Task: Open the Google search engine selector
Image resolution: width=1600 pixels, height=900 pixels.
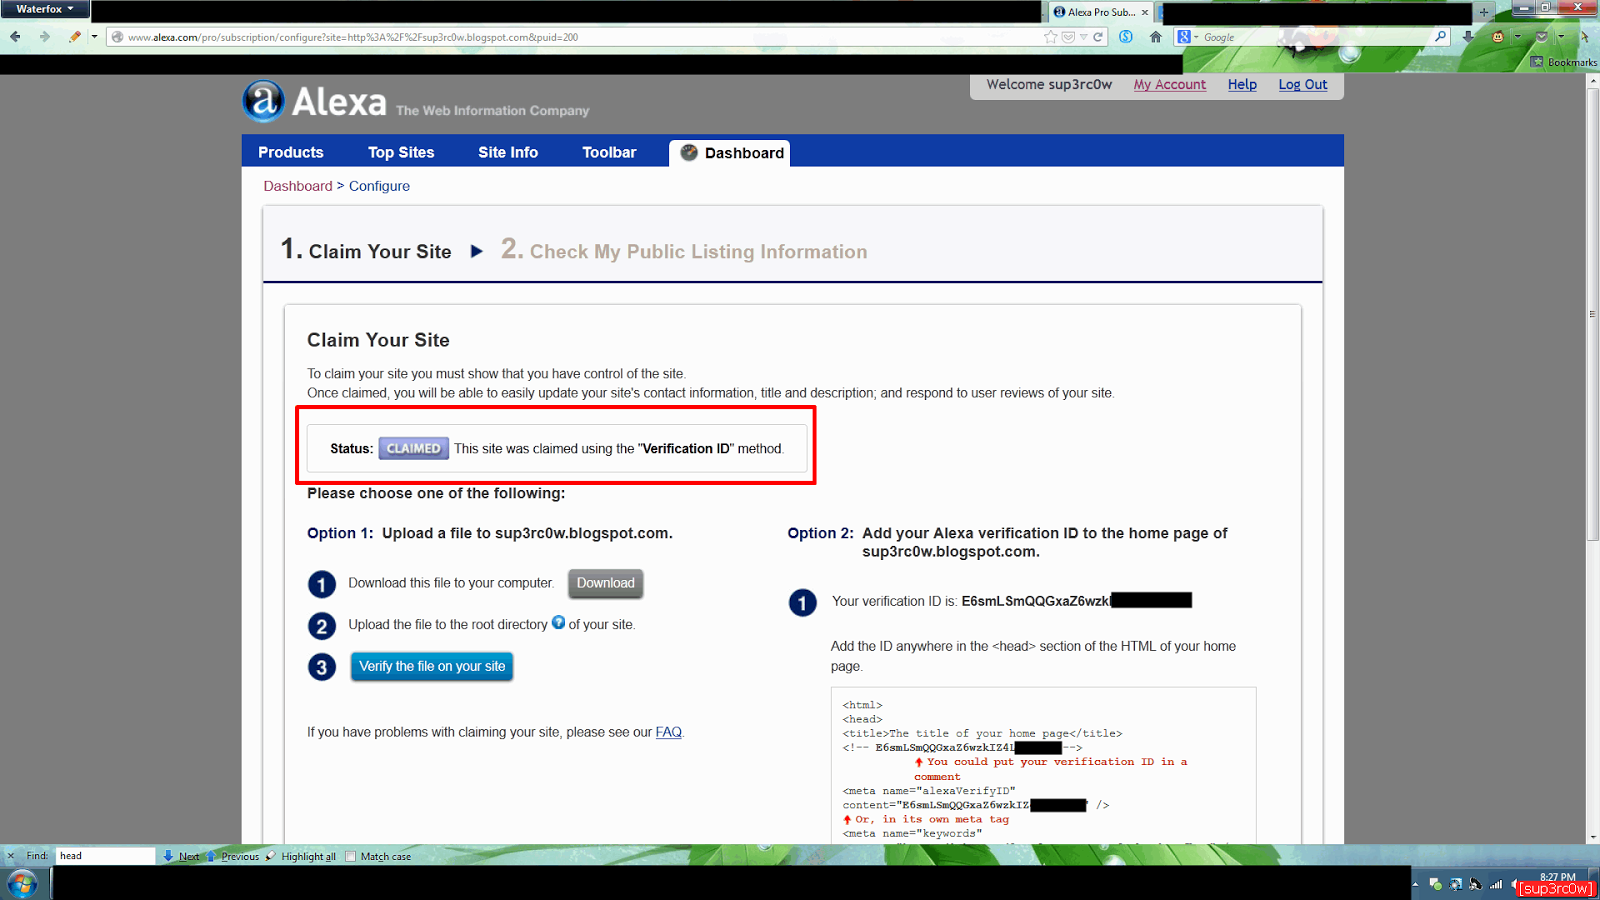Action: [x=1187, y=37]
